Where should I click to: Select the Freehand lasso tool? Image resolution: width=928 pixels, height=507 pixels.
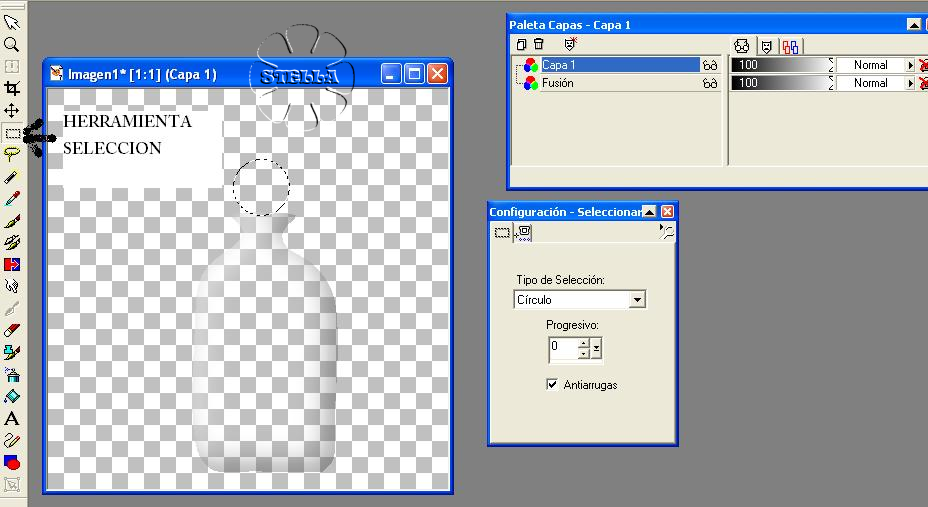pyautogui.click(x=12, y=154)
